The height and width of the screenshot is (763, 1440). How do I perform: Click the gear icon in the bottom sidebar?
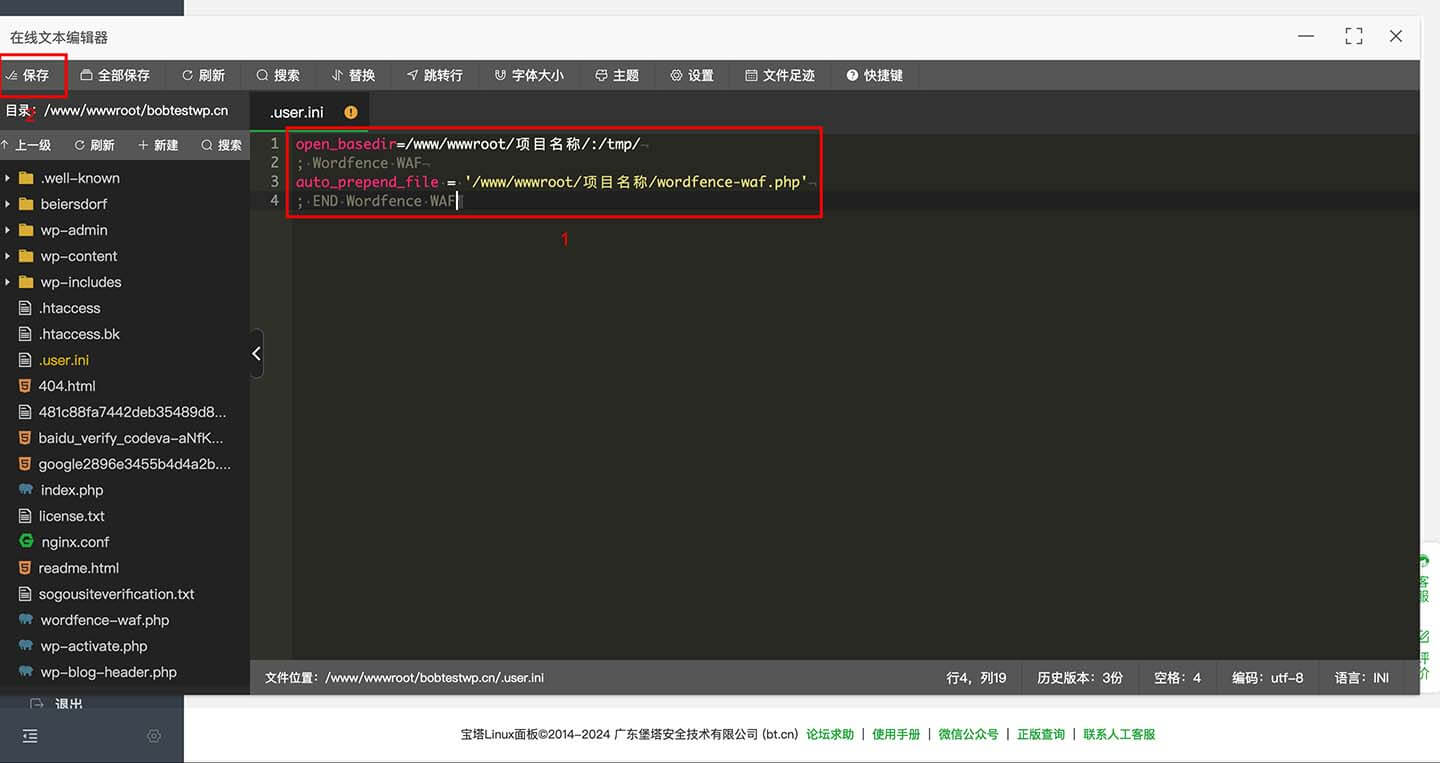(154, 736)
